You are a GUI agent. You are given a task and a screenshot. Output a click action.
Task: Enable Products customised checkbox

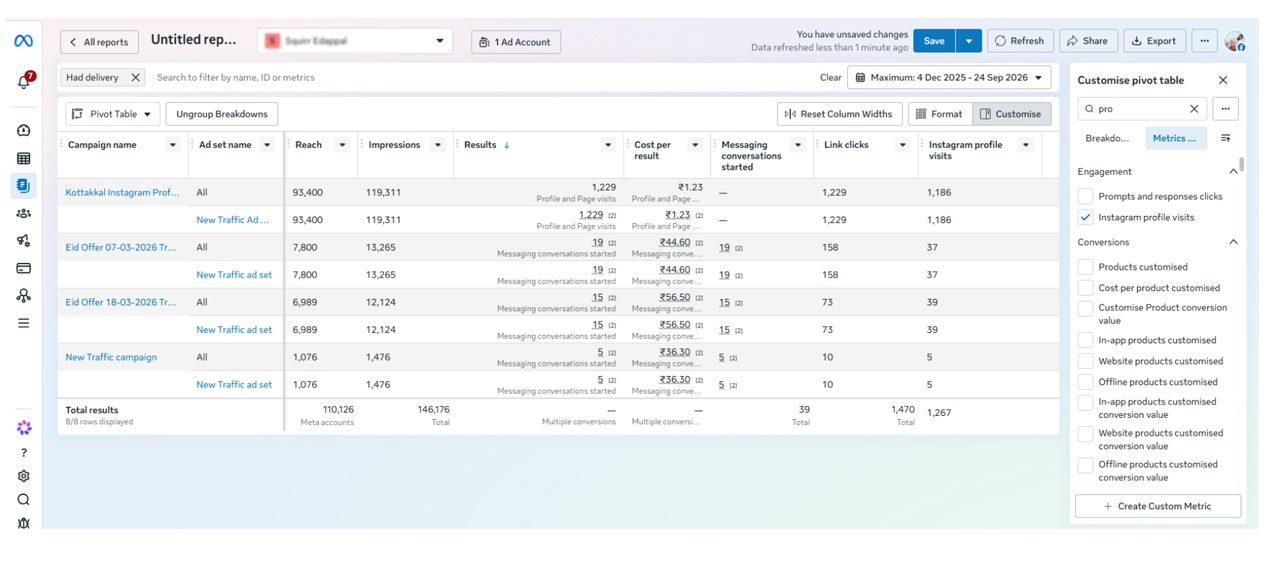(x=1085, y=267)
